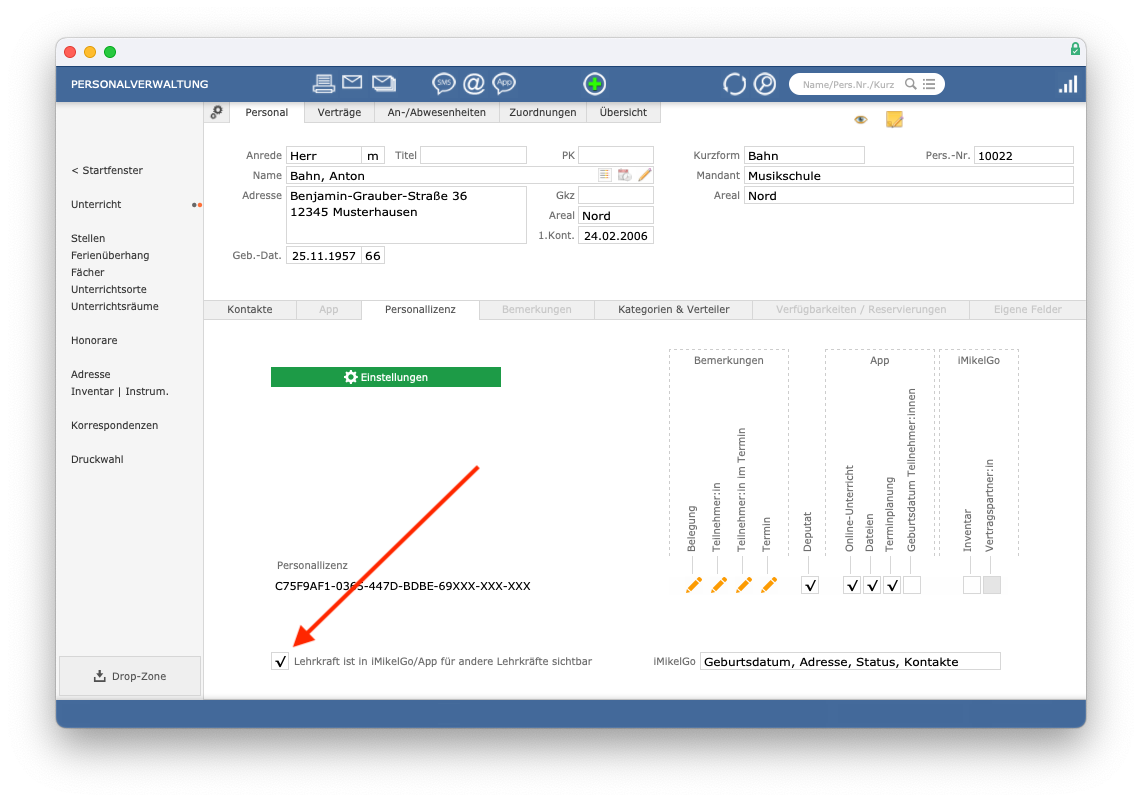Viewport: 1142px width, 802px height.
Task: Click the gears icon left of Personal tab
Action: click(x=216, y=112)
